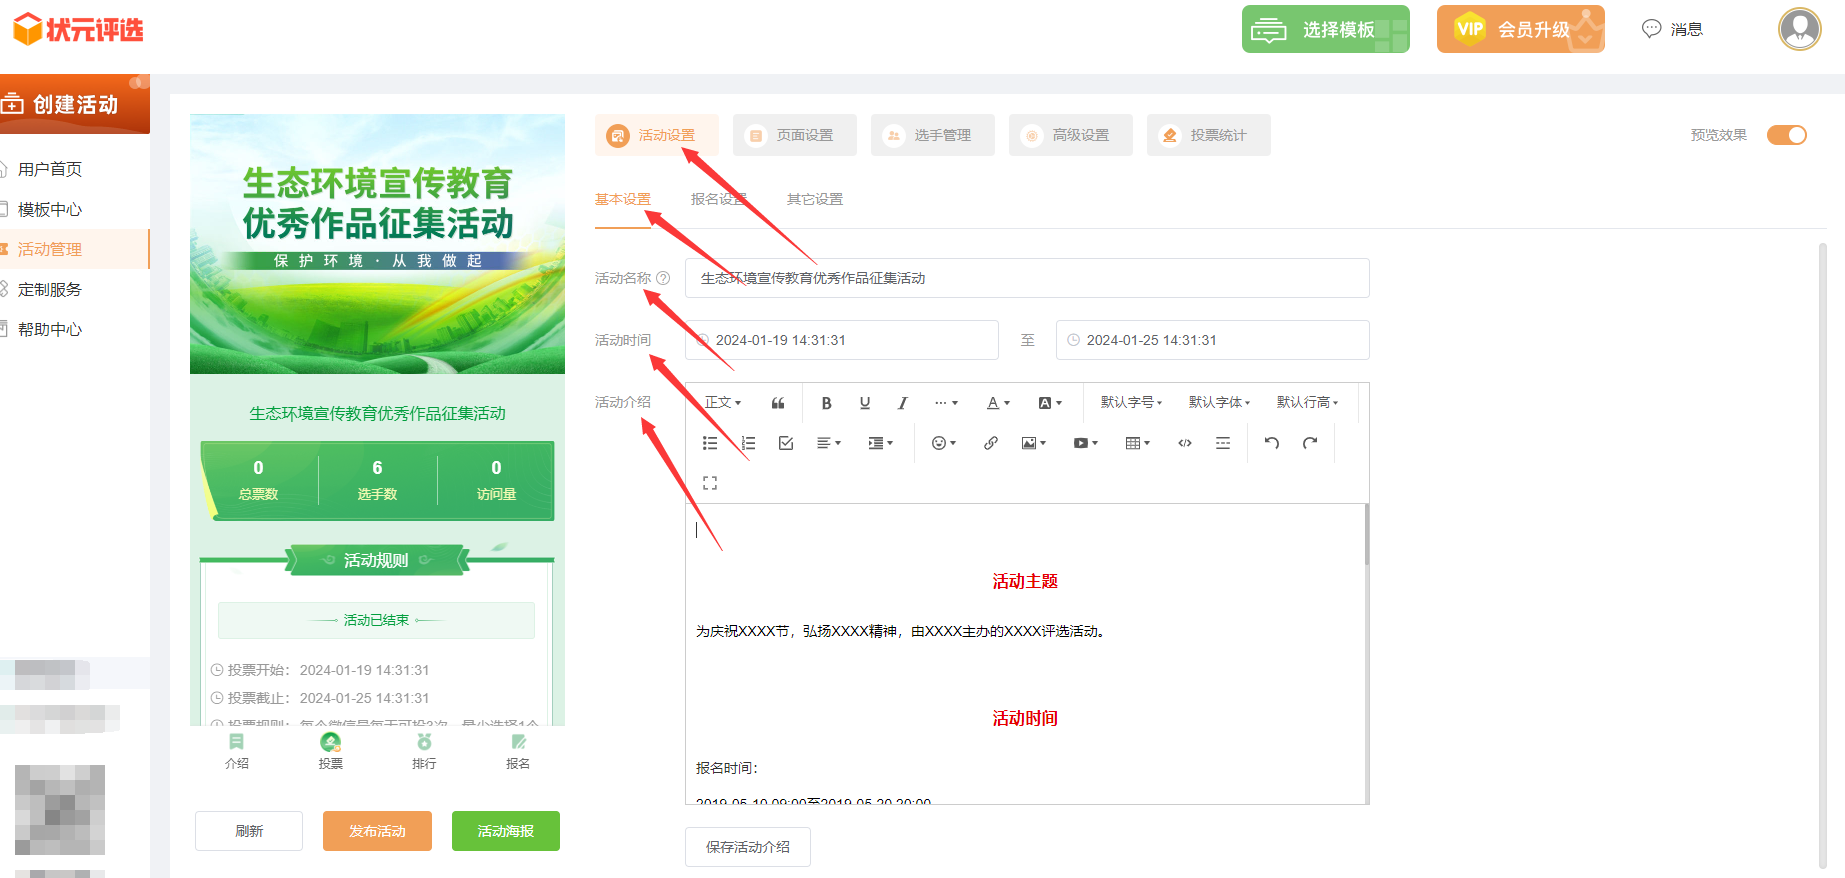Insert a code block using code icon

click(x=1185, y=443)
